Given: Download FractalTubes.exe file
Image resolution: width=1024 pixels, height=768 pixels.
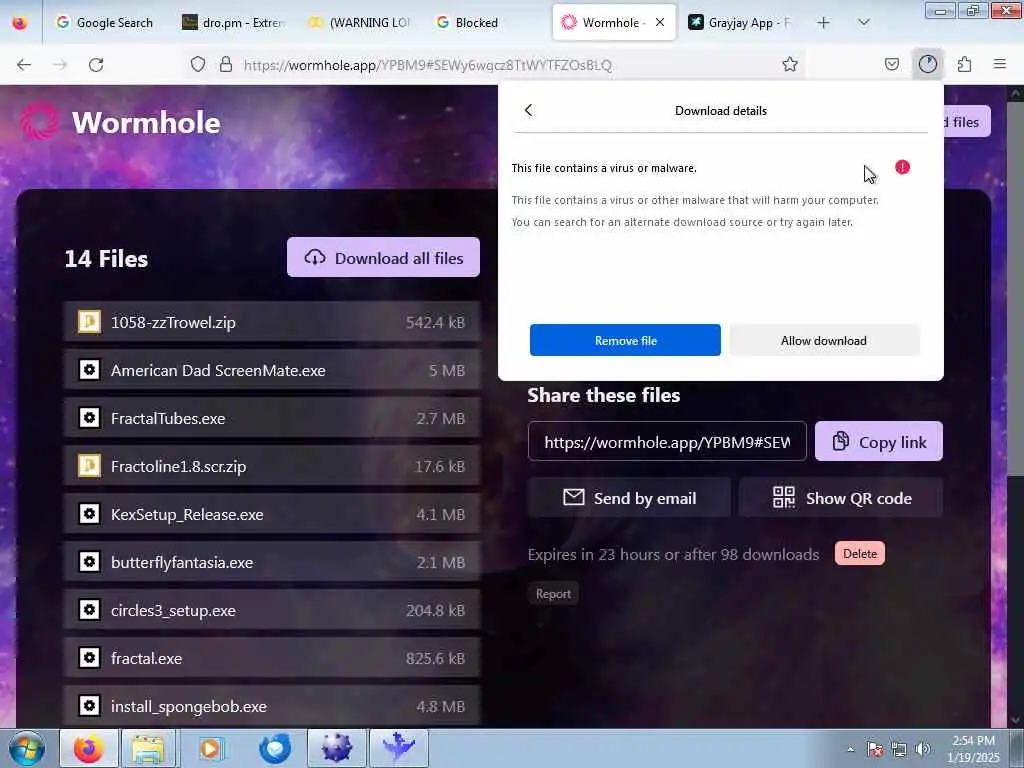Looking at the screenshot, I should pos(272,418).
